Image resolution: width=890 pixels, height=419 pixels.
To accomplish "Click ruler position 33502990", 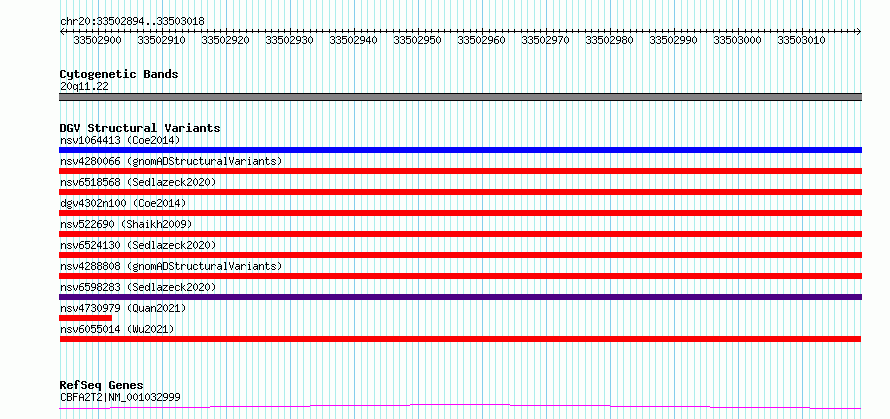I will (x=673, y=40).
